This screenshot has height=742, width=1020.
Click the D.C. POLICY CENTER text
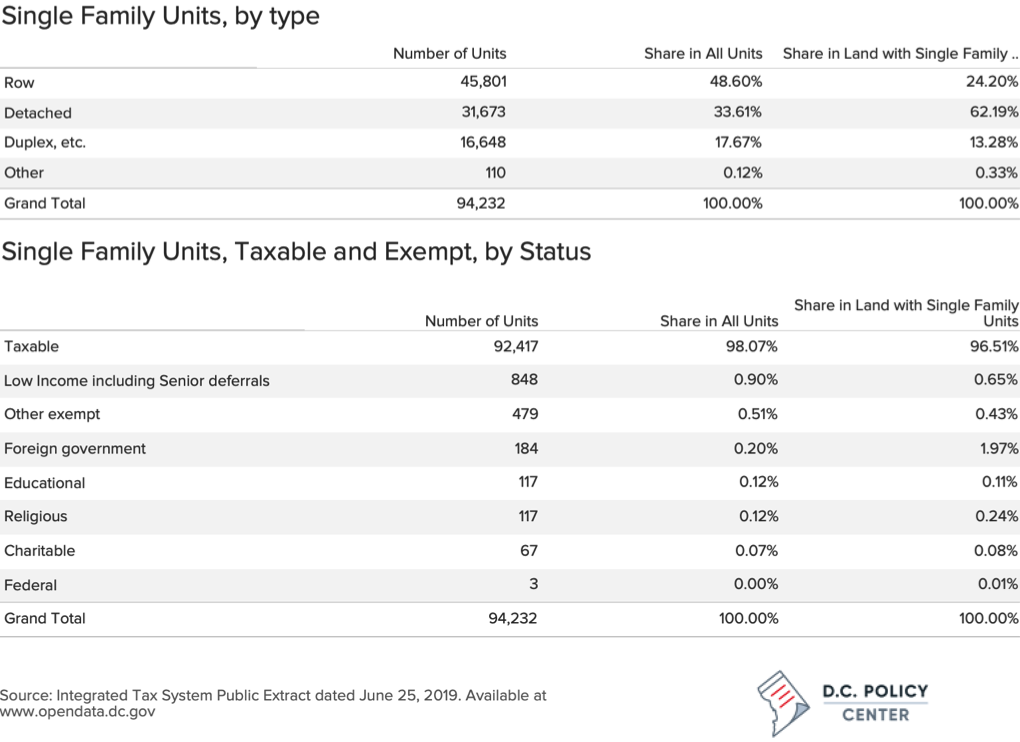point(875,702)
